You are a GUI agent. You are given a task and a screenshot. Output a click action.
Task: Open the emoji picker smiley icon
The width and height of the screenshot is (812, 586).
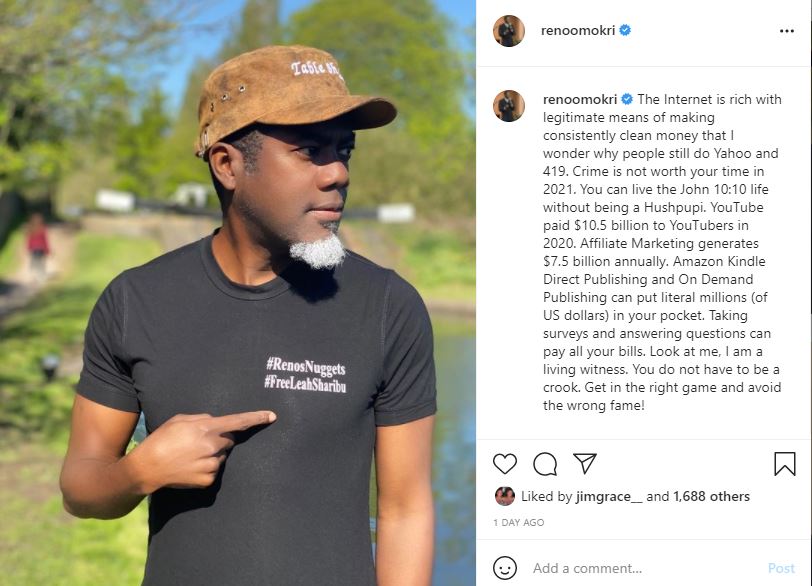coord(506,568)
